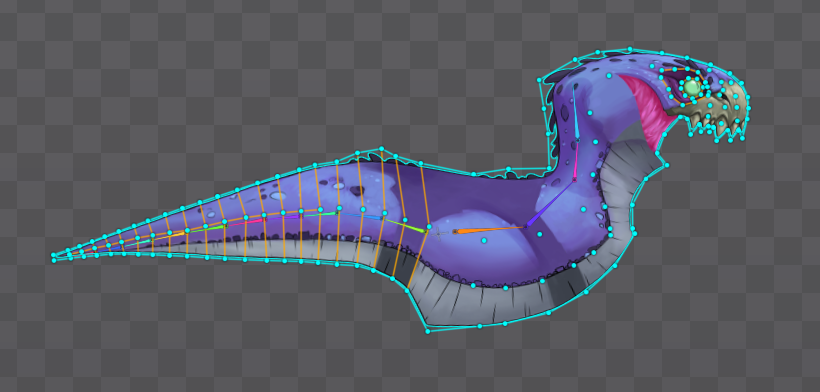Select the pointed outline vertex below the pink mouth

click(x=667, y=166)
